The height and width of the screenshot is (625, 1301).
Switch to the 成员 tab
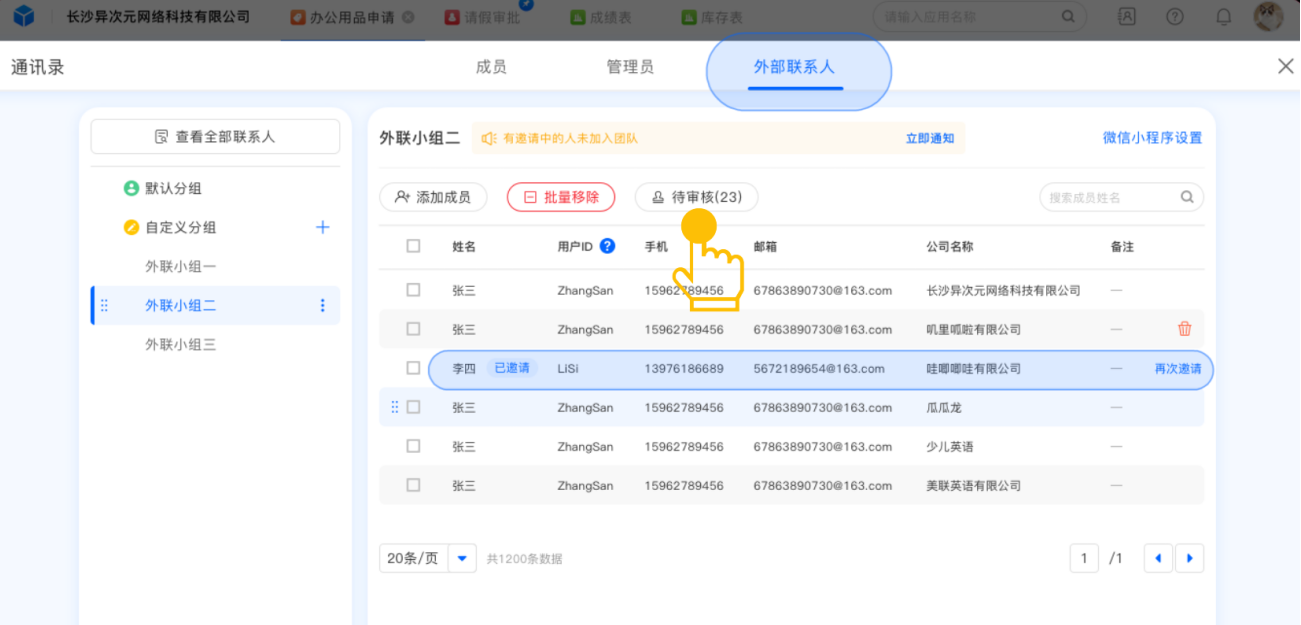coord(491,67)
